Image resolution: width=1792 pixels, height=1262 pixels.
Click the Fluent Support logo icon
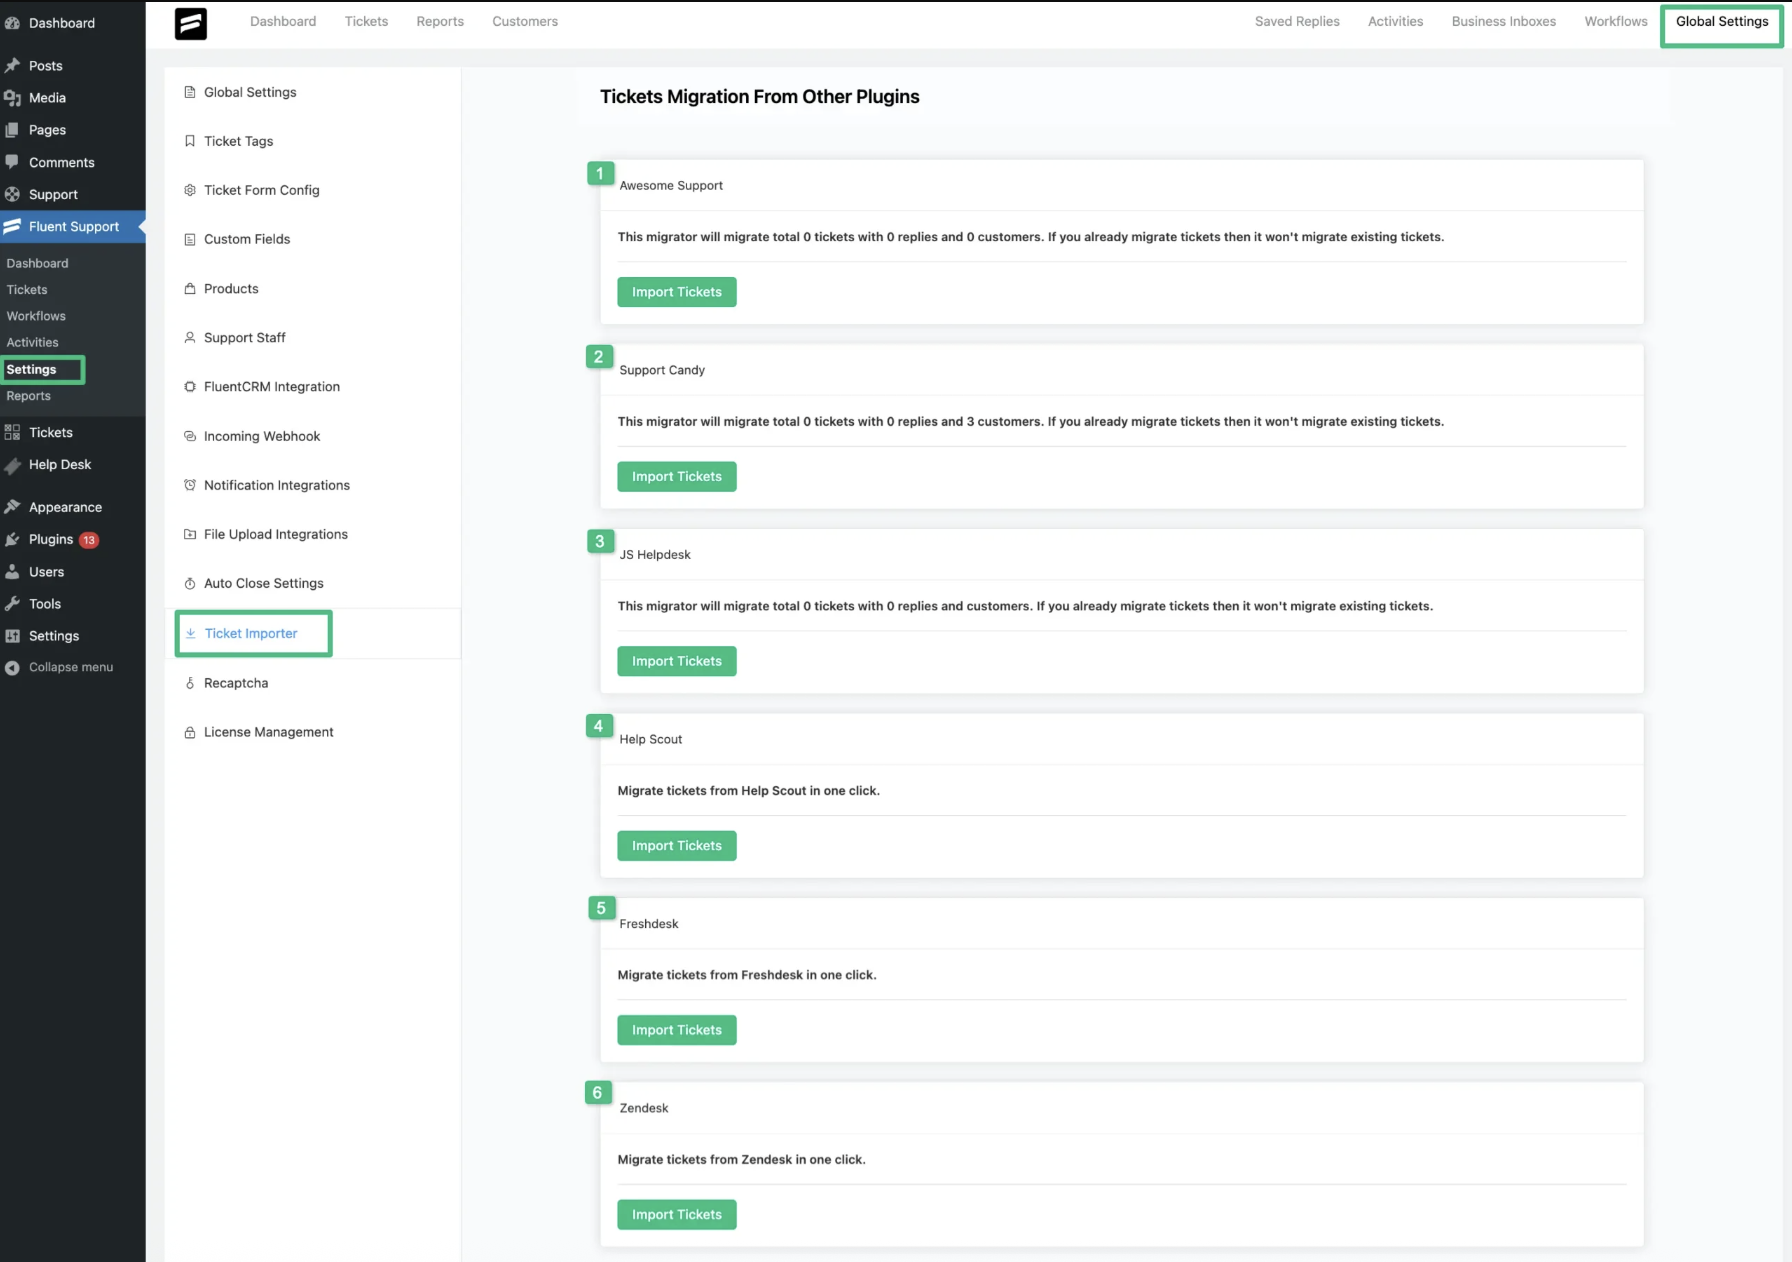click(x=190, y=23)
